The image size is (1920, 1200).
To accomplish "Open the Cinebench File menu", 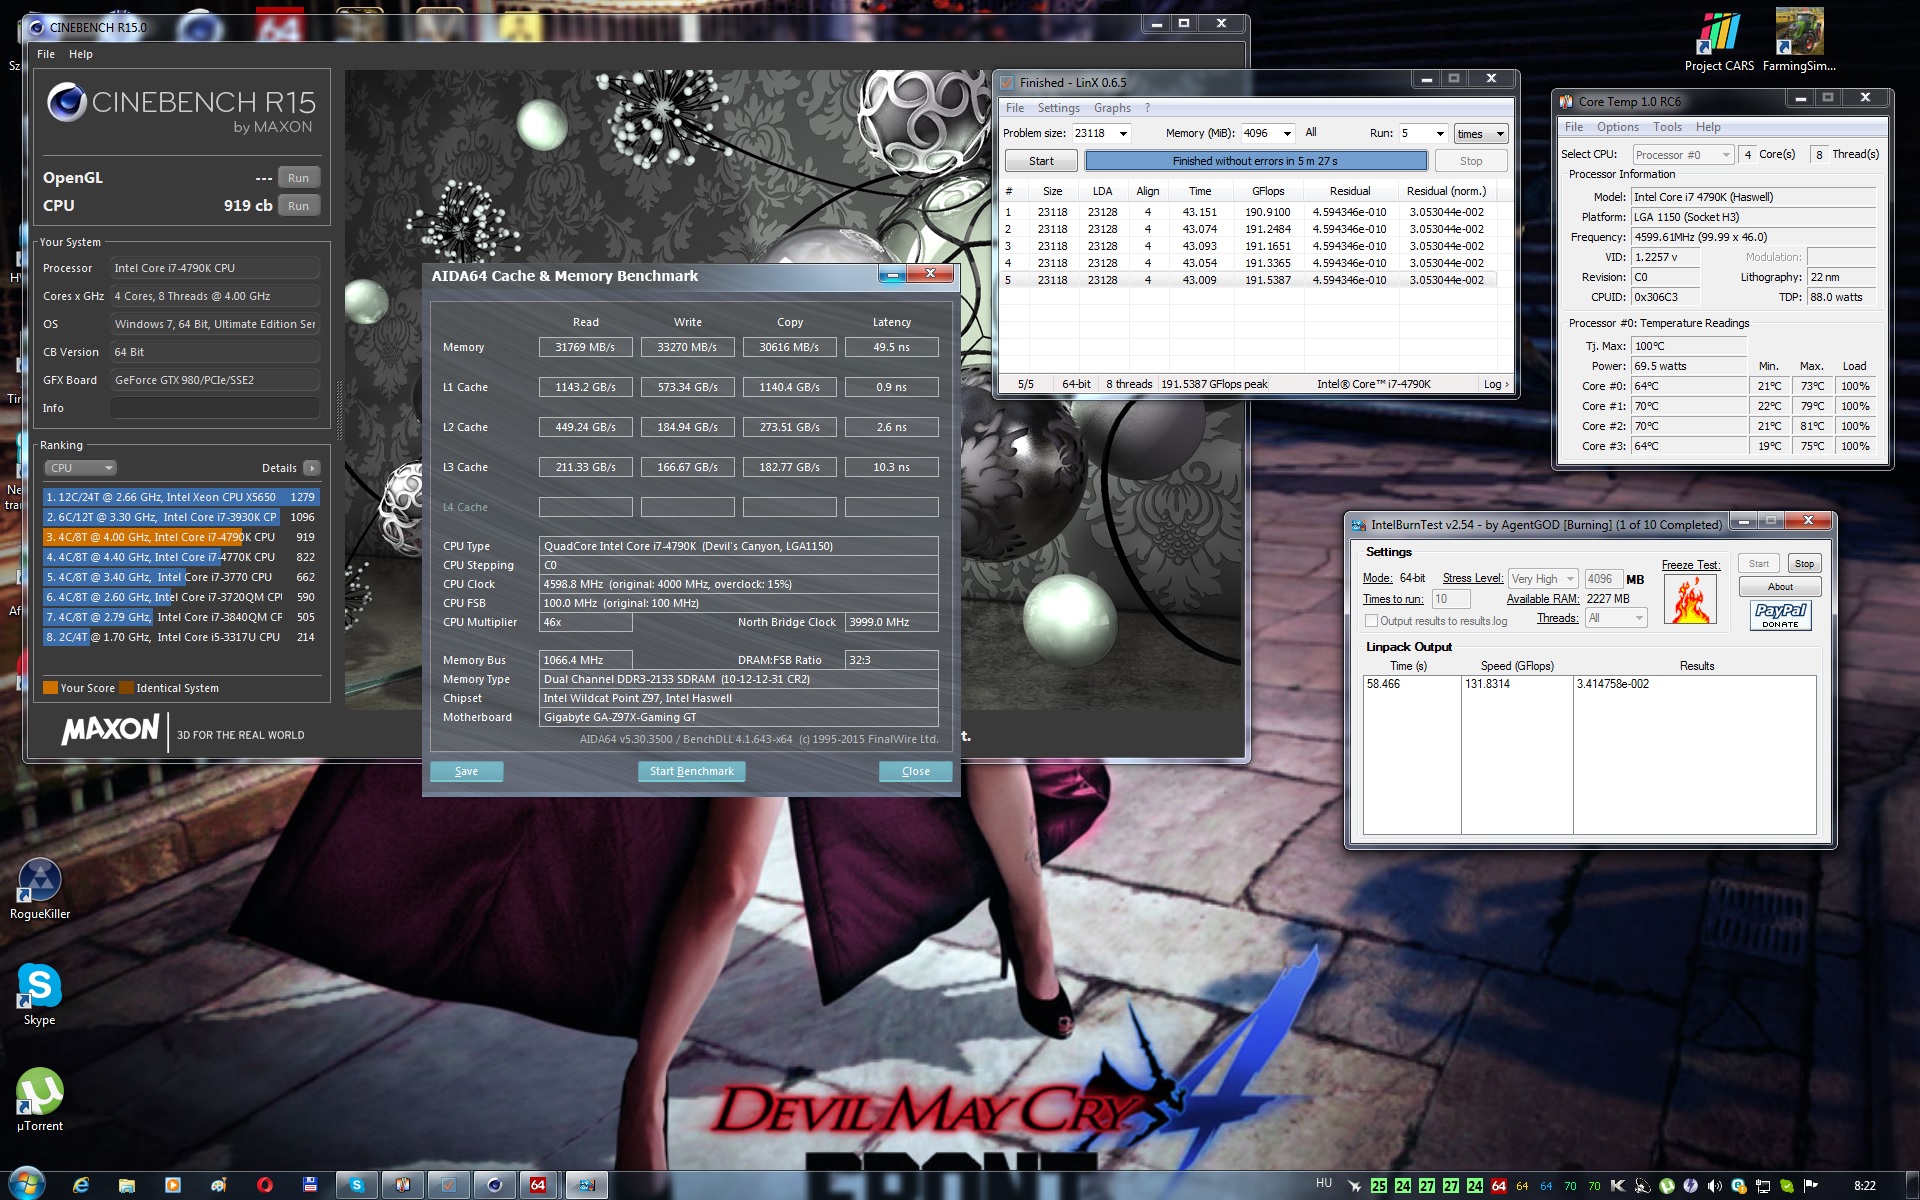I will [46, 54].
